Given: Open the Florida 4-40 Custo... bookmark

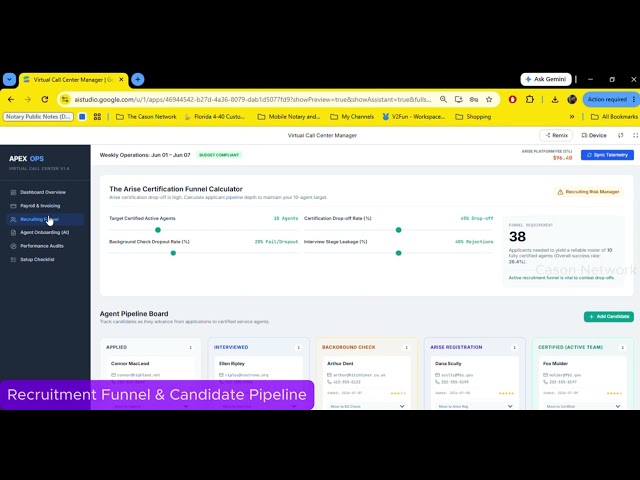Looking at the screenshot, I should tap(215, 117).
